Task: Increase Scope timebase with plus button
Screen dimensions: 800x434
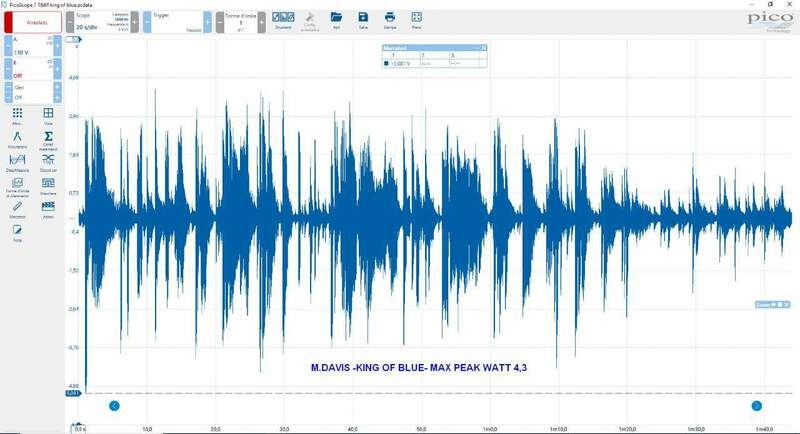Action: click(x=134, y=21)
